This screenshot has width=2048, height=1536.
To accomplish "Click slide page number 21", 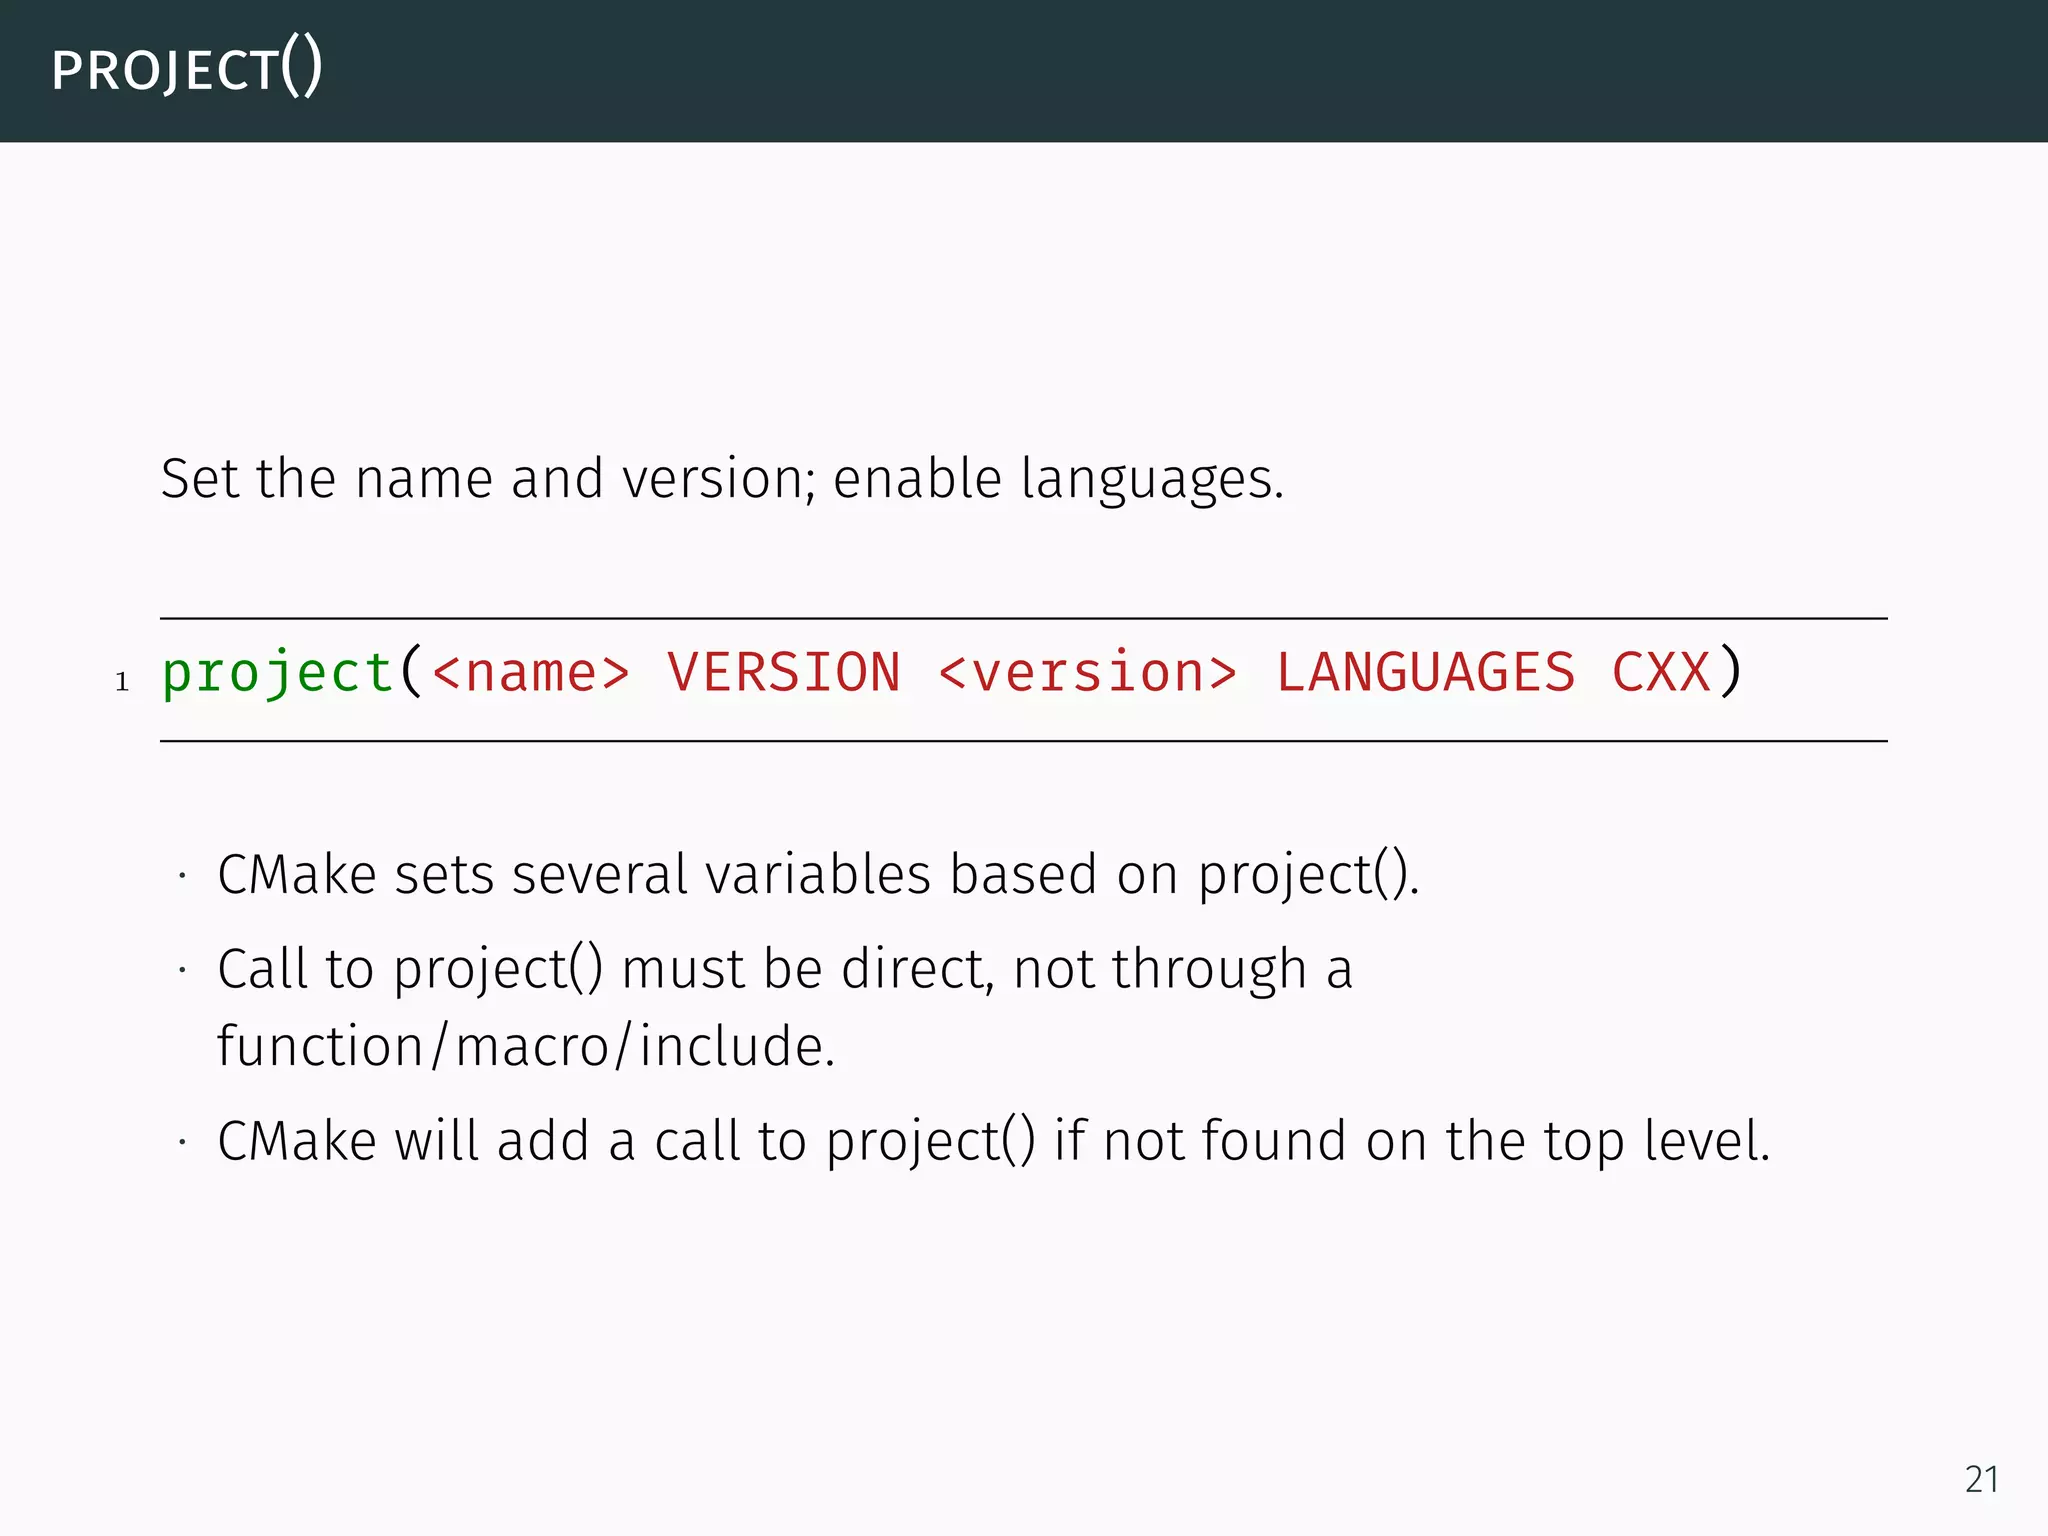I will [1981, 1479].
